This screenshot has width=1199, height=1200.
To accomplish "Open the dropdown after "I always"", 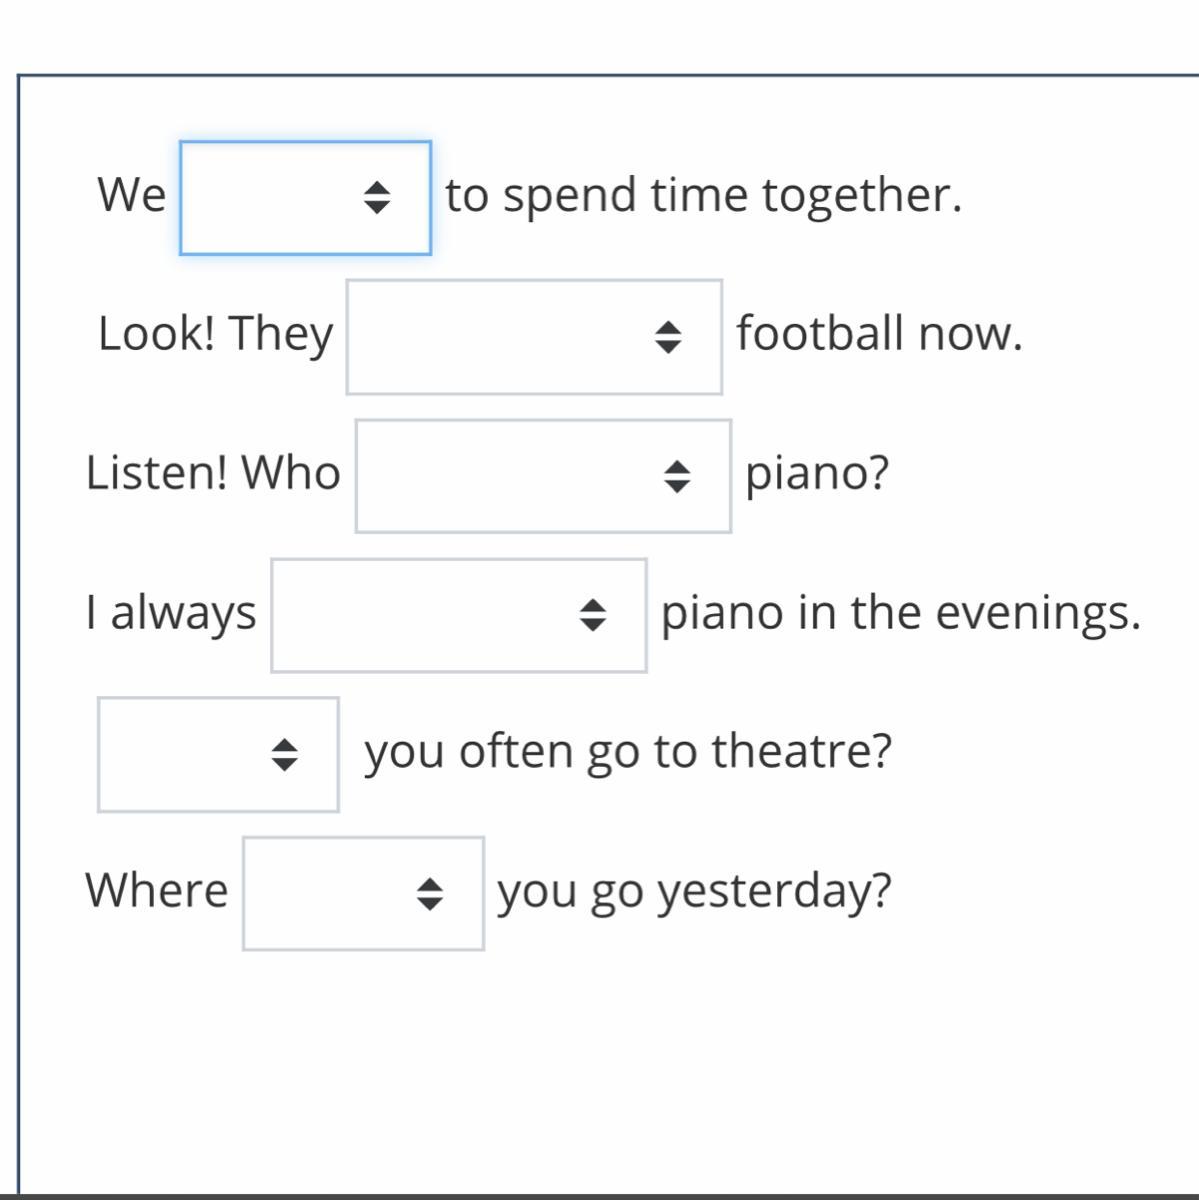I will click(458, 615).
